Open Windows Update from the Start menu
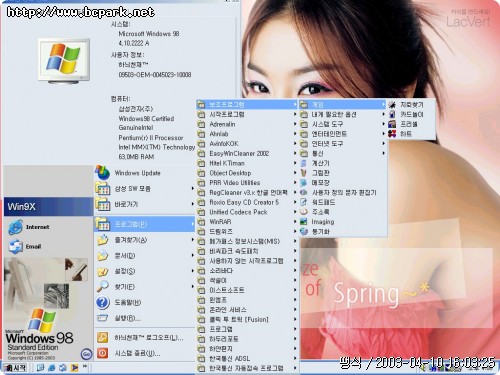500x375 pixels. pyautogui.click(x=144, y=173)
